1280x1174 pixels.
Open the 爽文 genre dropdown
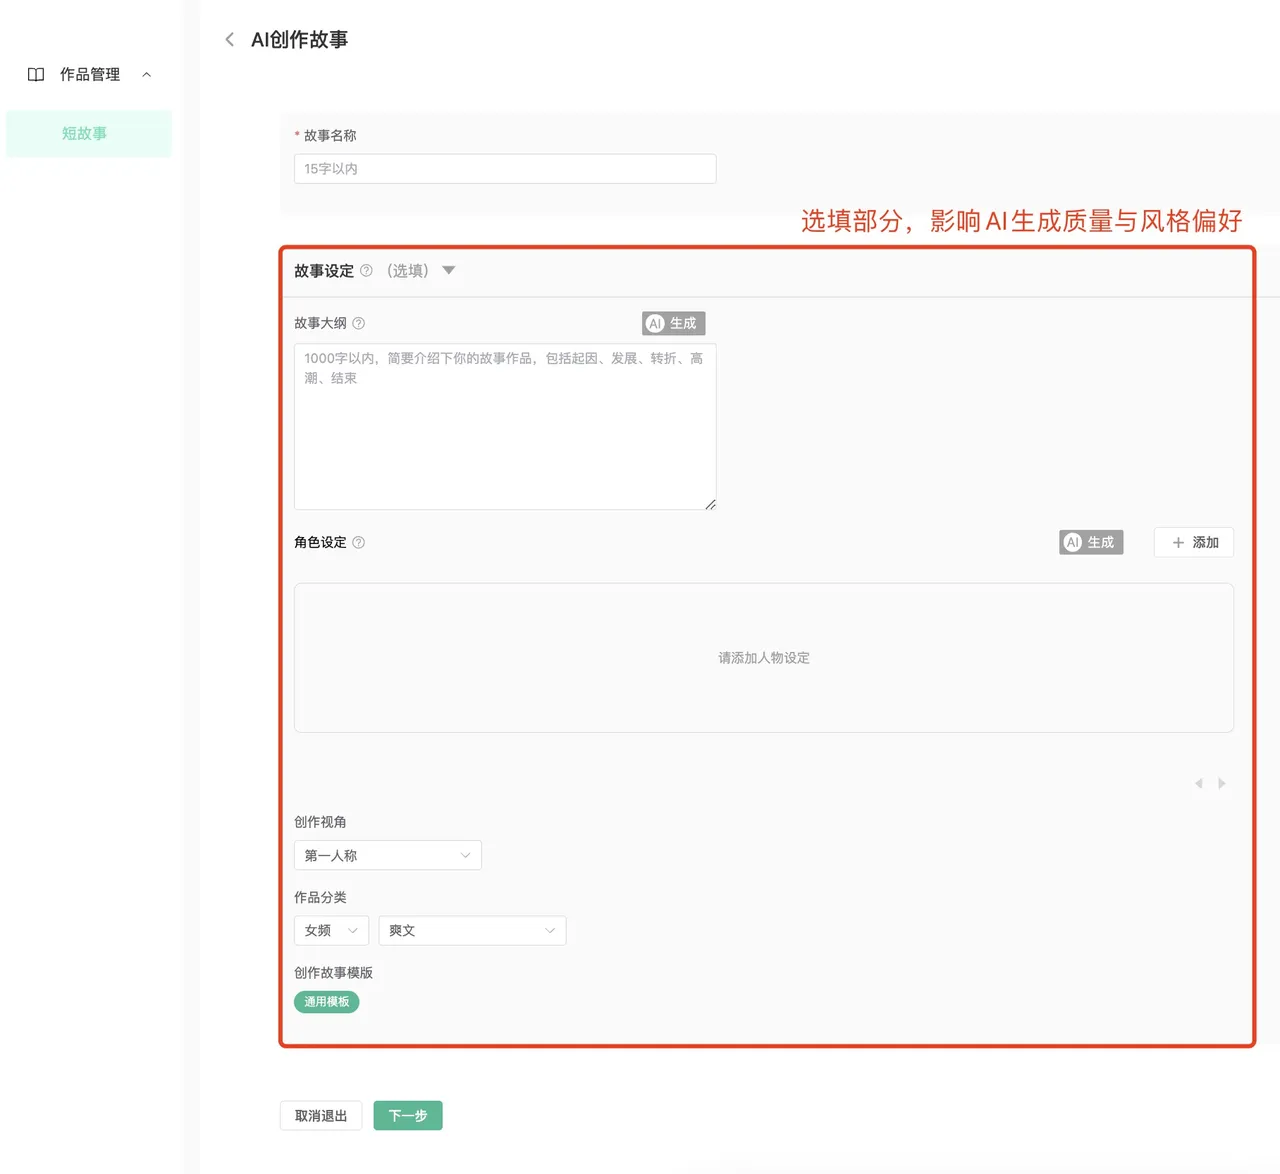click(x=471, y=930)
